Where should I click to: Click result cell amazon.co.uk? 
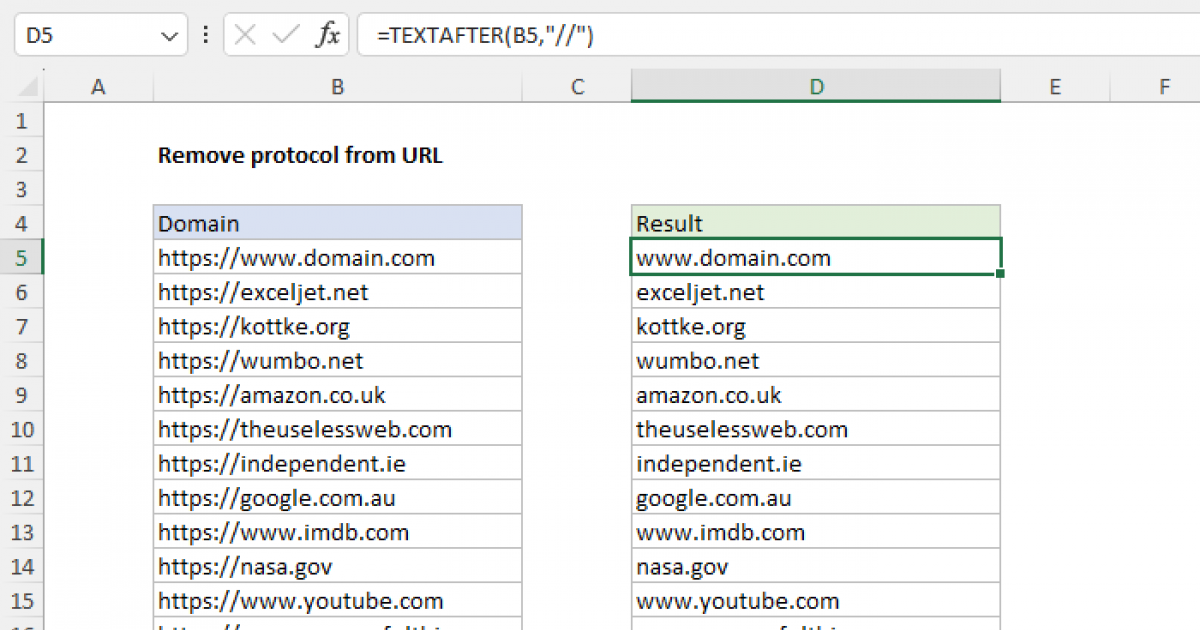(816, 395)
